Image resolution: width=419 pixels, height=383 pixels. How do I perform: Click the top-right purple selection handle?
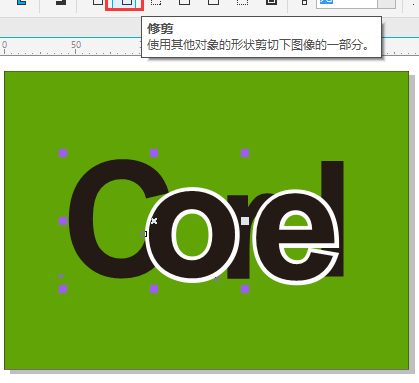click(245, 153)
